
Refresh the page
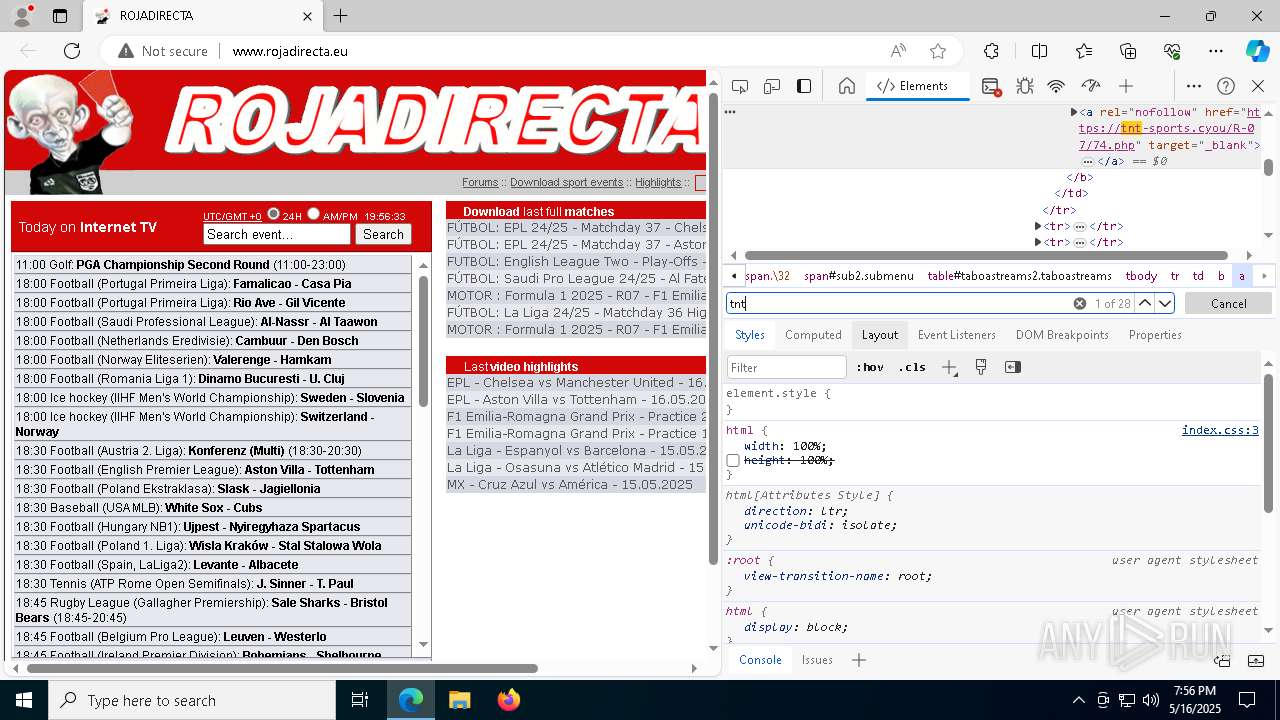pos(72,51)
